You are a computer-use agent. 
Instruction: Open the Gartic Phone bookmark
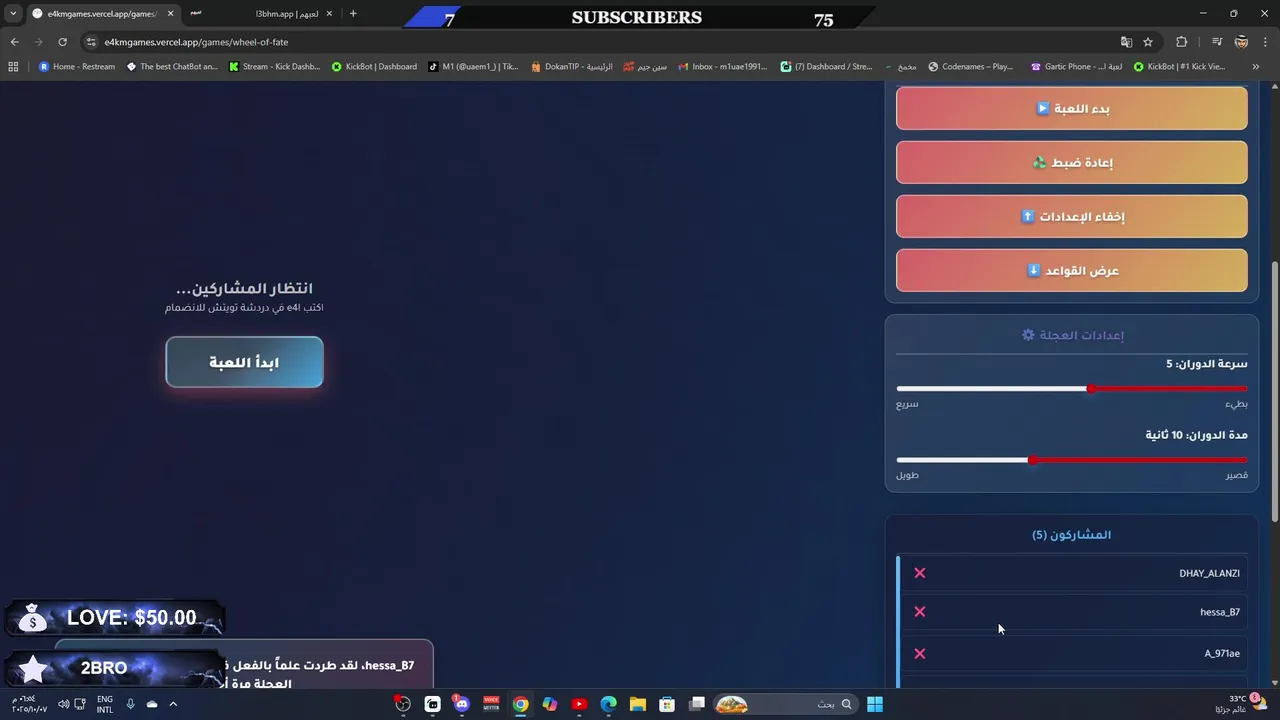pyautogui.click(x=1076, y=67)
